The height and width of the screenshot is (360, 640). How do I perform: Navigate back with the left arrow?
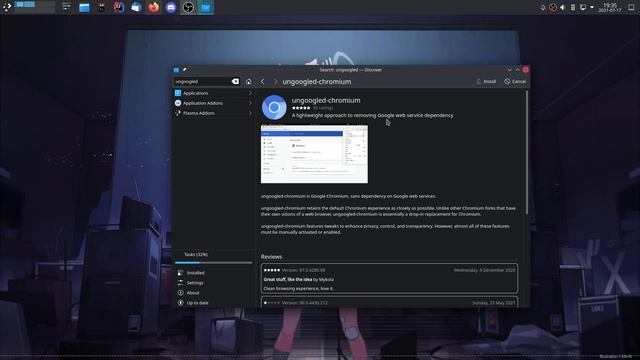point(262,82)
